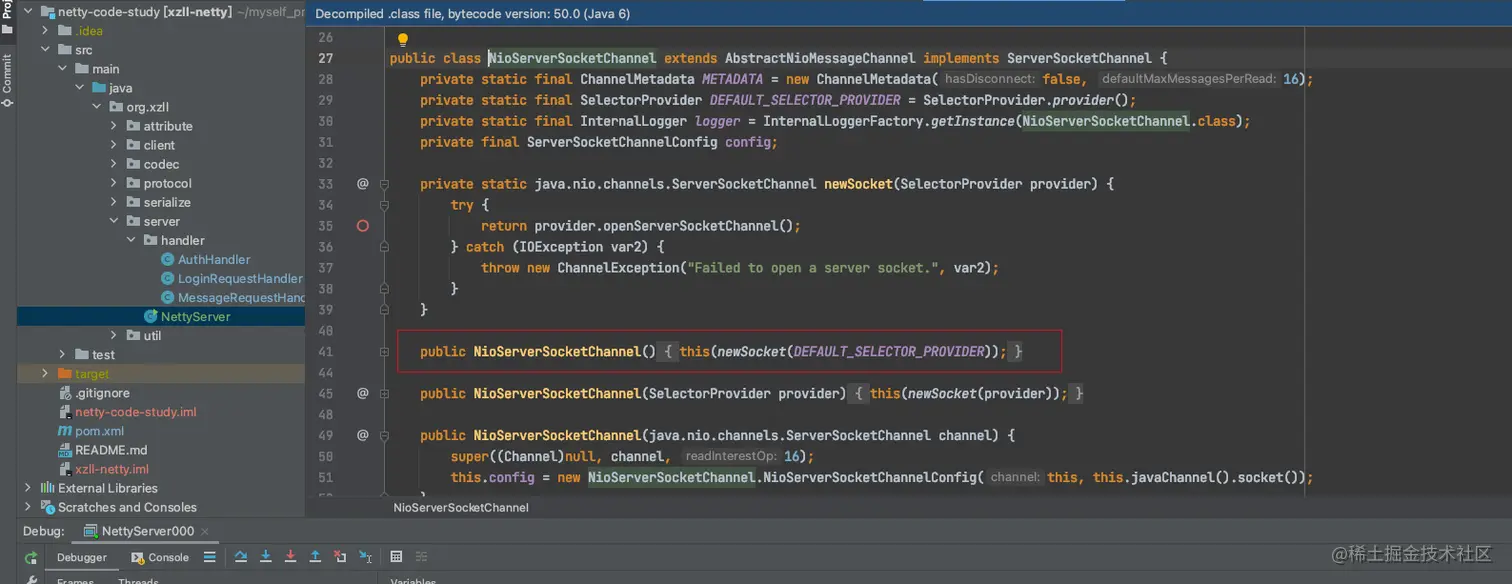The width and height of the screenshot is (1512, 584).
Task: Click the gutter @ icon on line 49
Action: click(363, 435)
